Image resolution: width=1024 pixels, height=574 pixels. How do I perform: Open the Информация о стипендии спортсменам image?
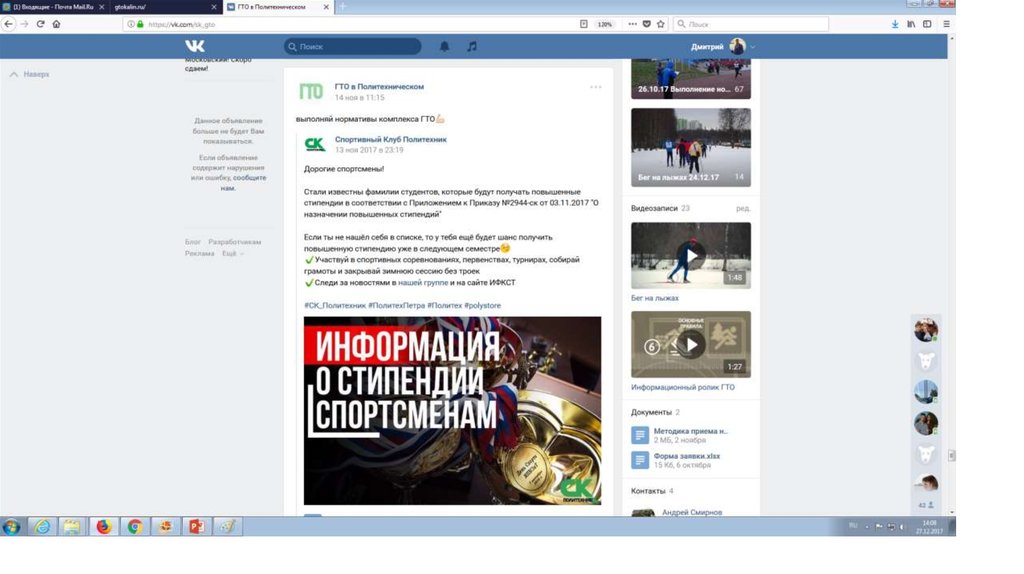452,410
